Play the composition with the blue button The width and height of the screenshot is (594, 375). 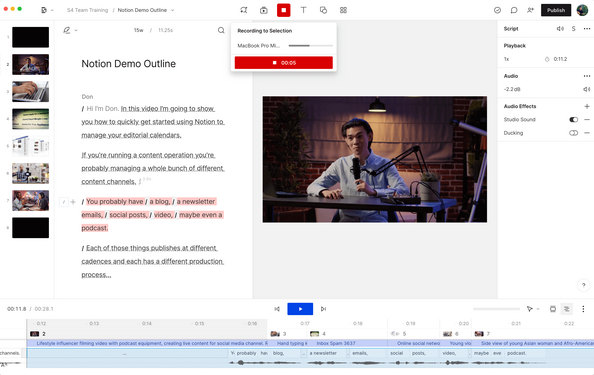coord(300,309)
